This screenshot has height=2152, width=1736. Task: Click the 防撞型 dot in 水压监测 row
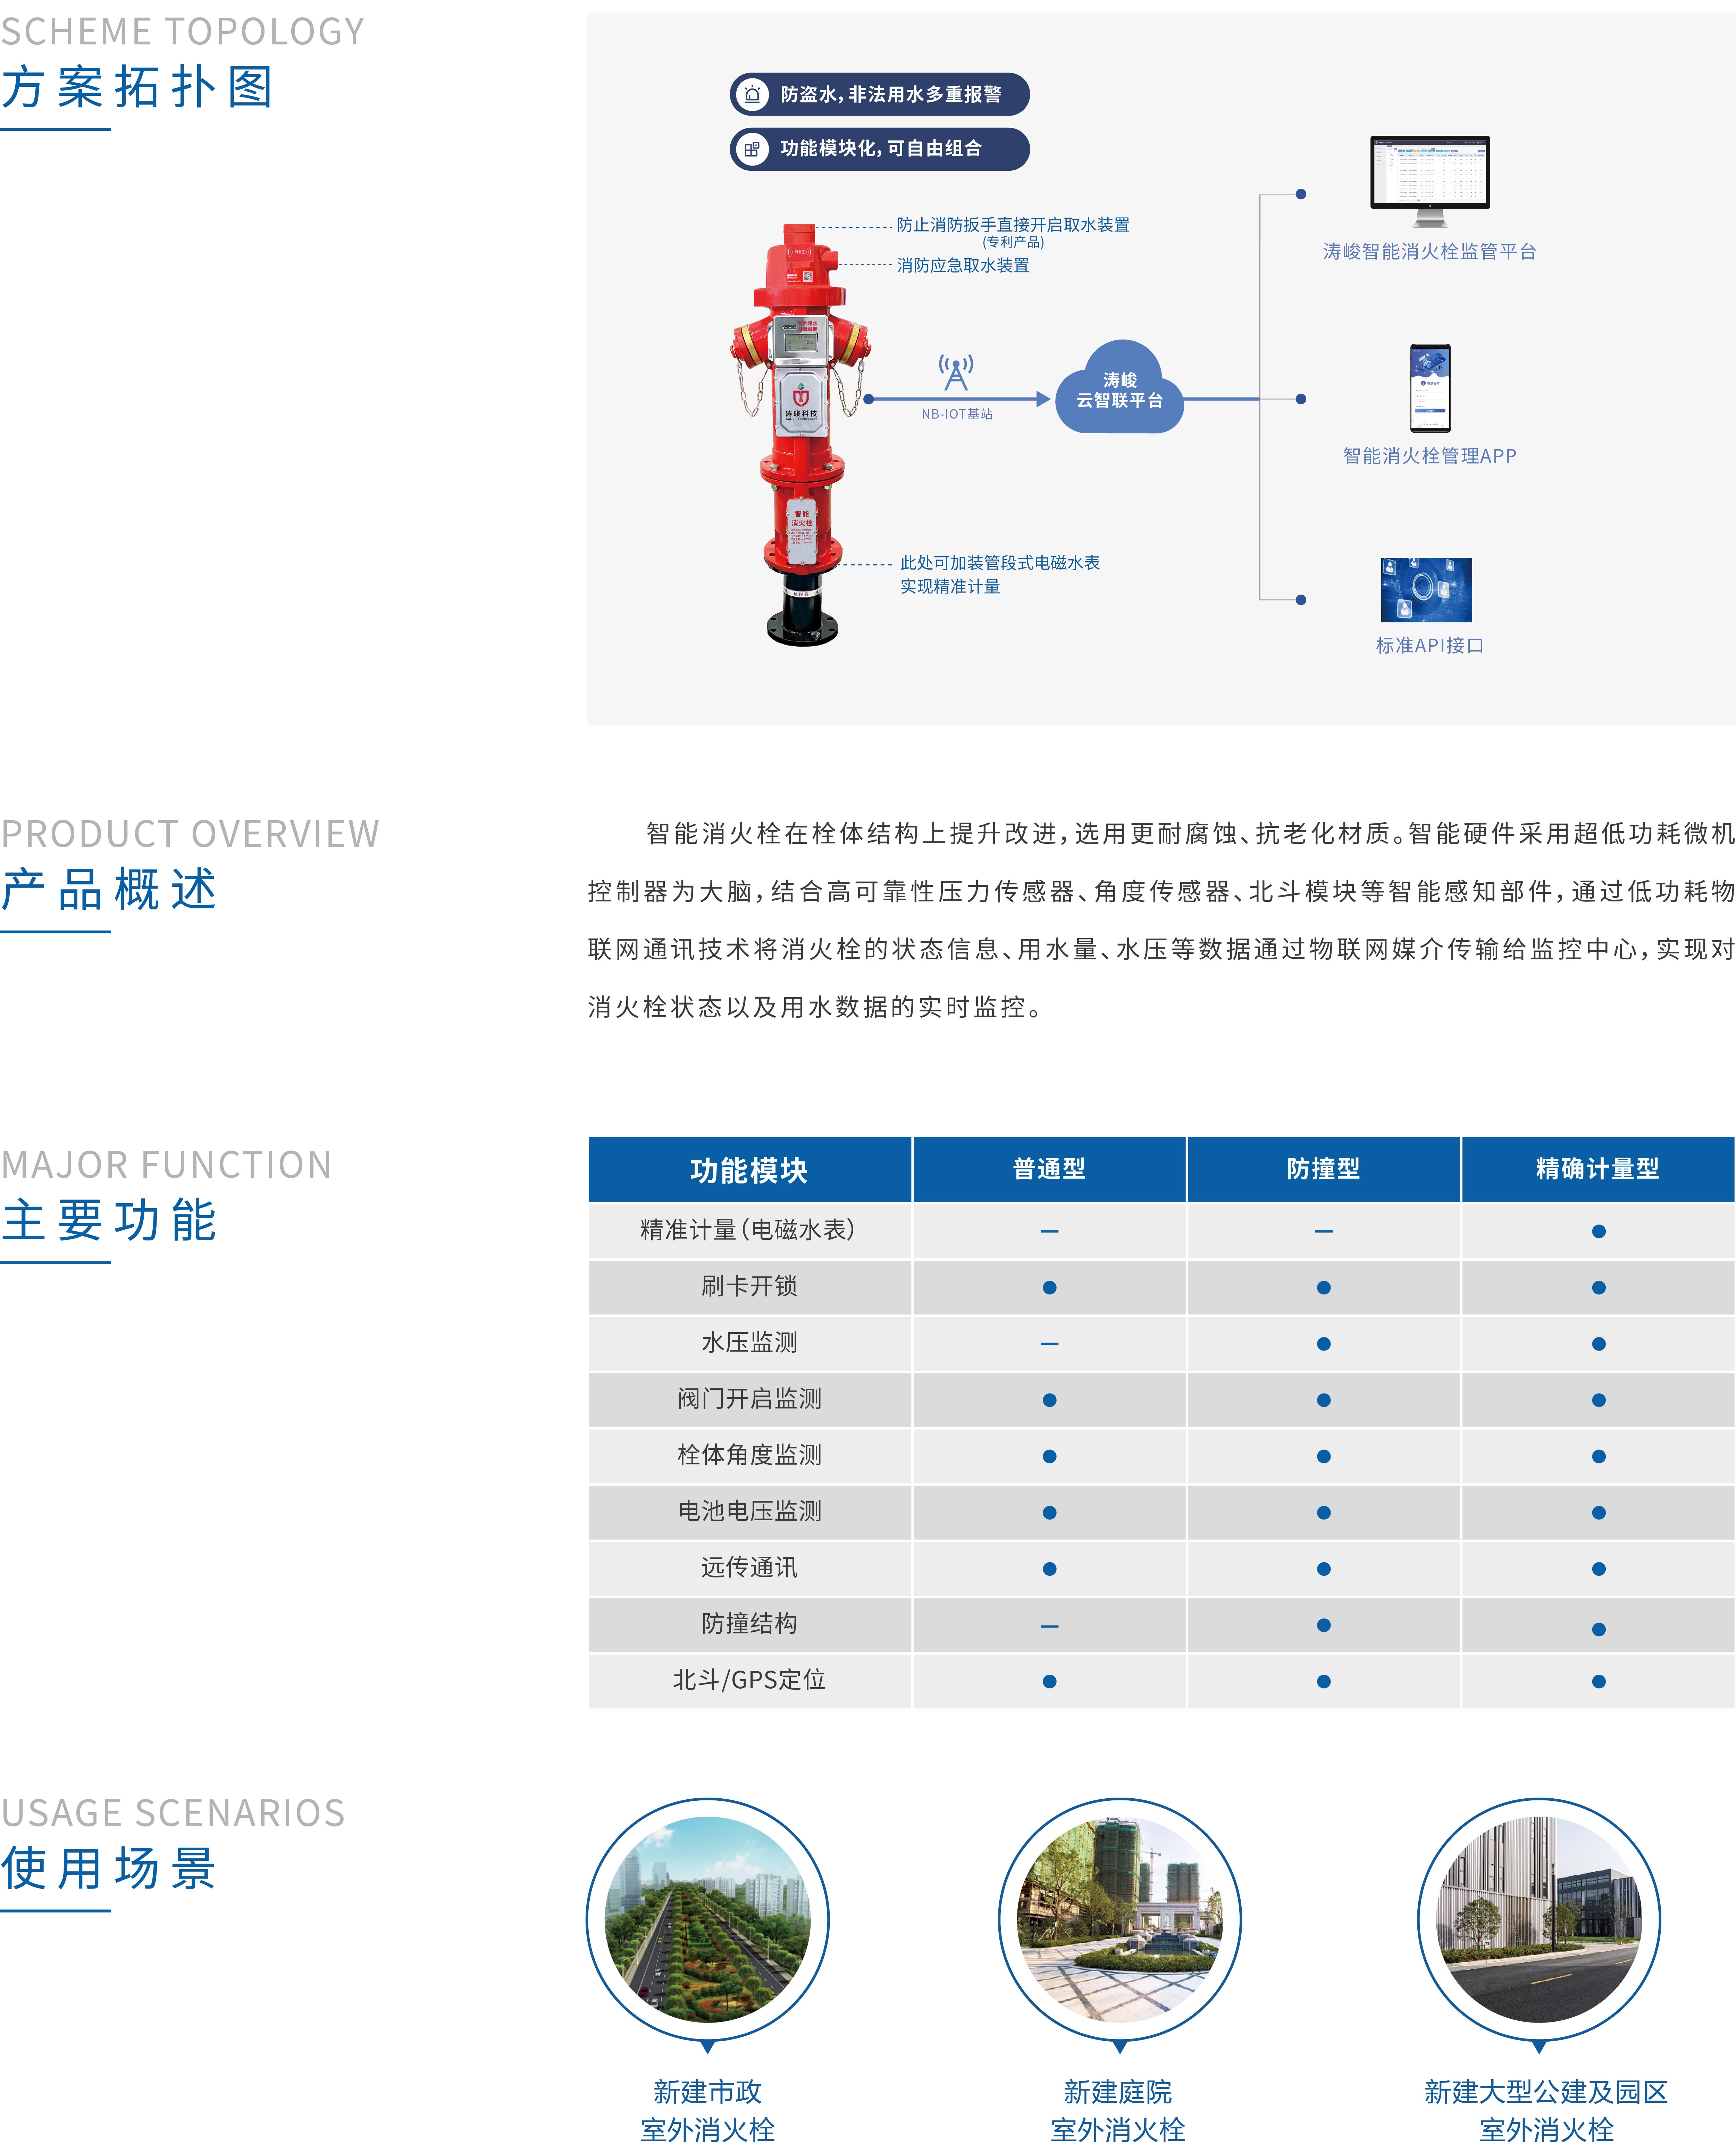pyautogui.click(x=1323, y=1343)
